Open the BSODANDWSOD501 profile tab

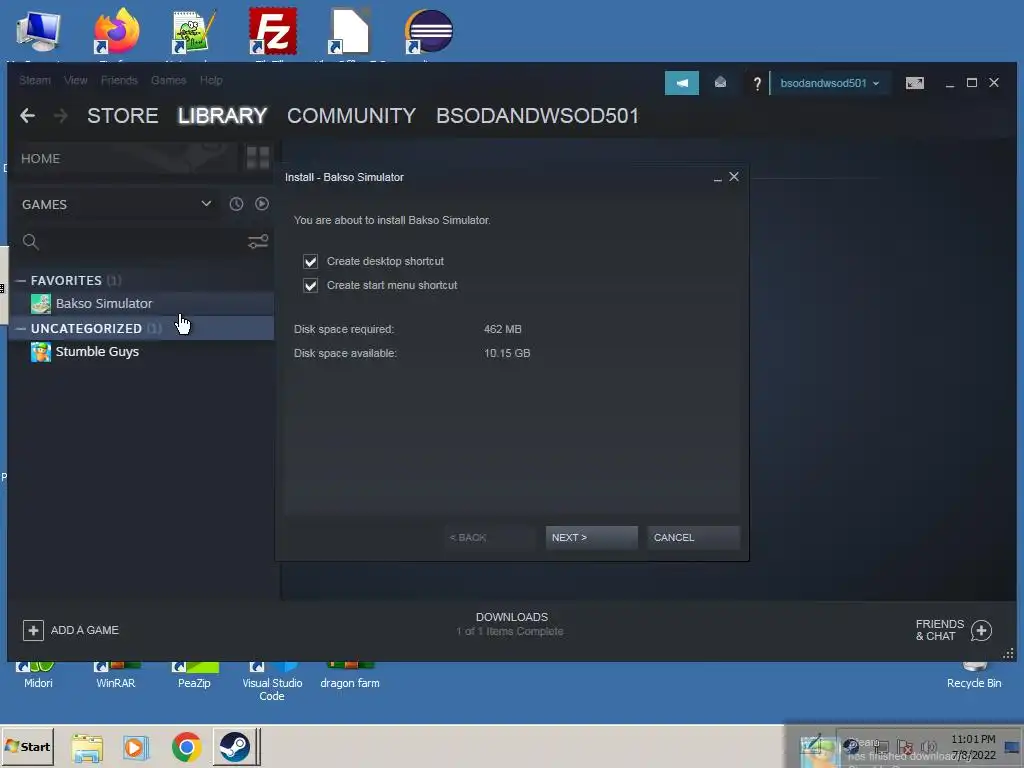537,116
